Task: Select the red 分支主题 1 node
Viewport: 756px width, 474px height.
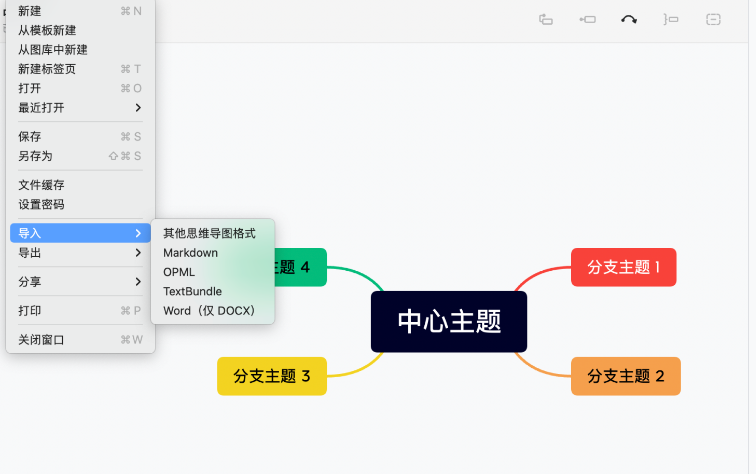Action: coord(624,267)
